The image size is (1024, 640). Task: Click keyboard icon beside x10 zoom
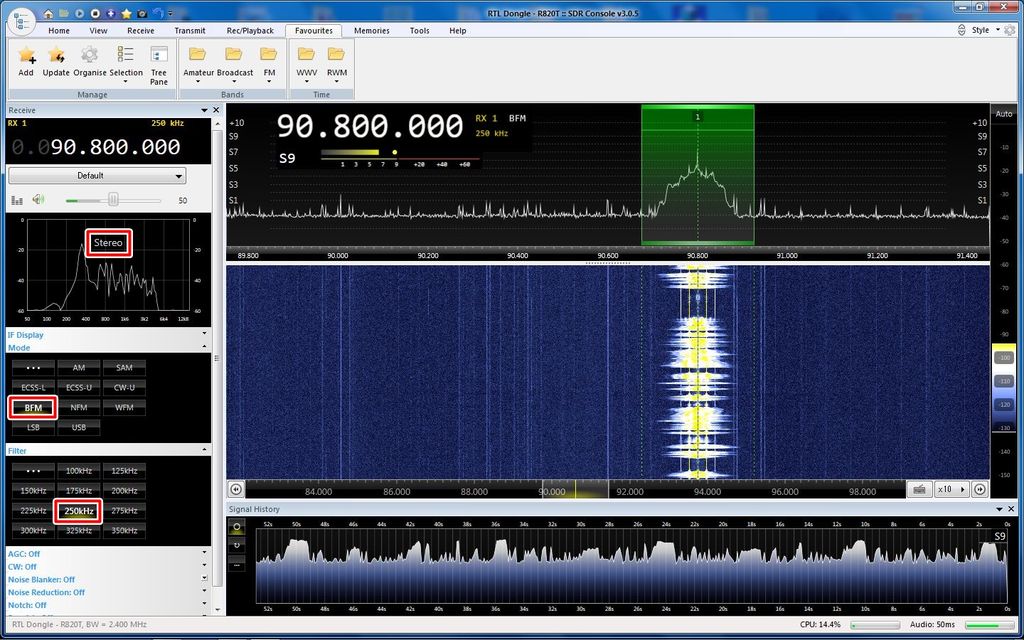point(920,489)
